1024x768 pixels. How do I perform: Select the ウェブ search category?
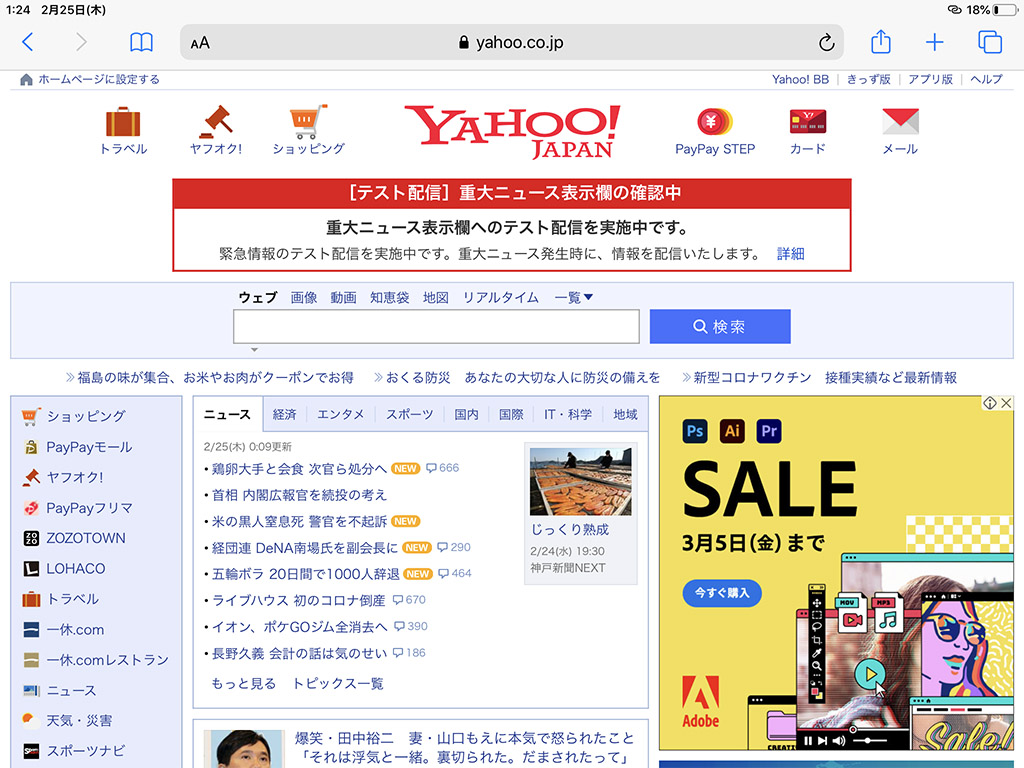257,298
